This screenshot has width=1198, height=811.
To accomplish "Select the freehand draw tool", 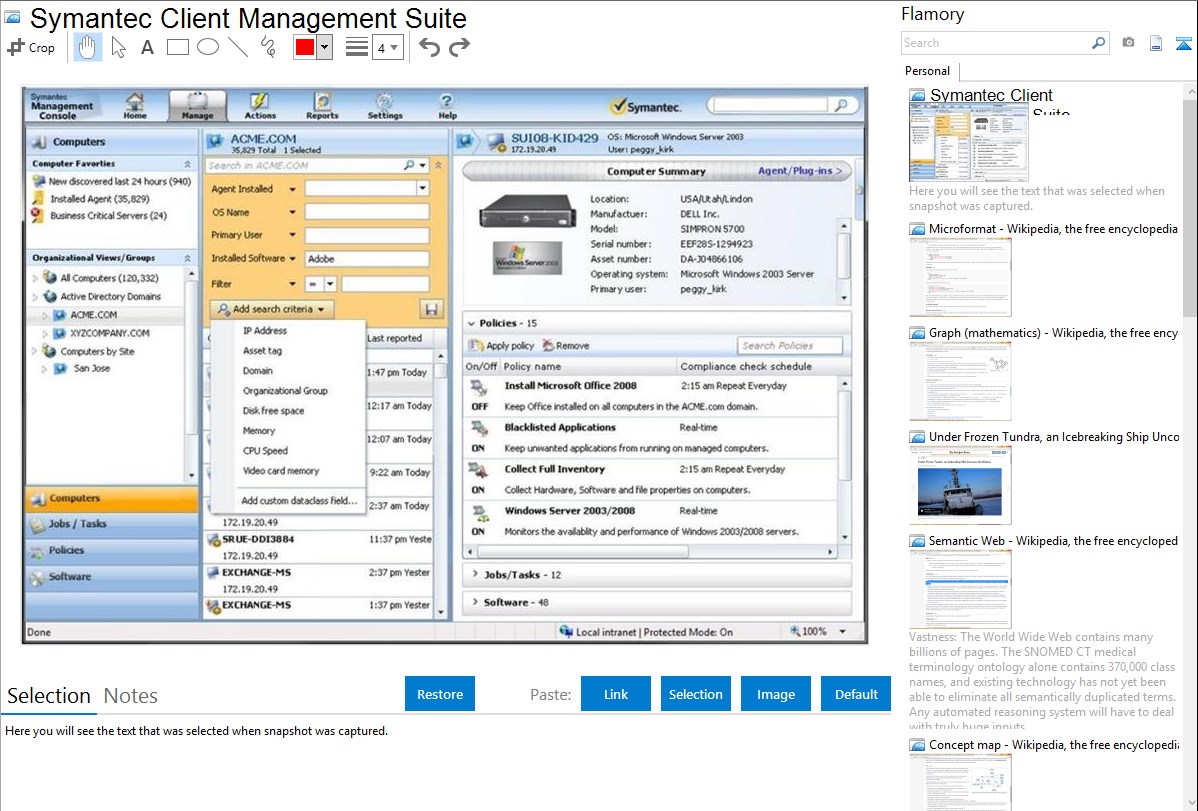I will pos(268,47).
